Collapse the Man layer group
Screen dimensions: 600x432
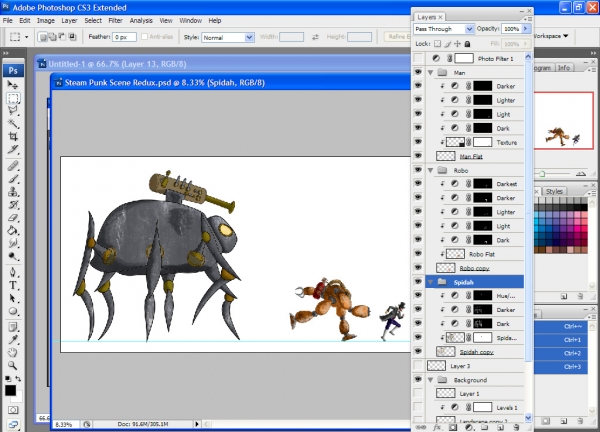pos(430,72)
